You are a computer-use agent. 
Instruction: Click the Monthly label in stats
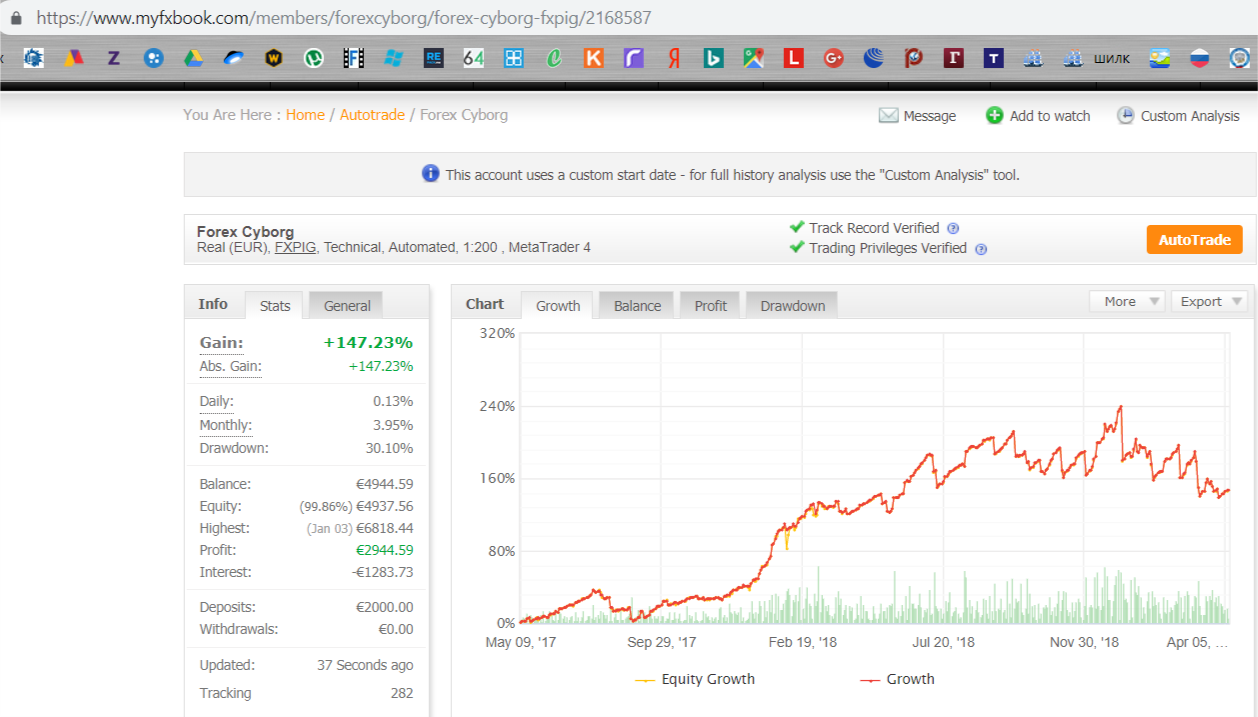225,425
